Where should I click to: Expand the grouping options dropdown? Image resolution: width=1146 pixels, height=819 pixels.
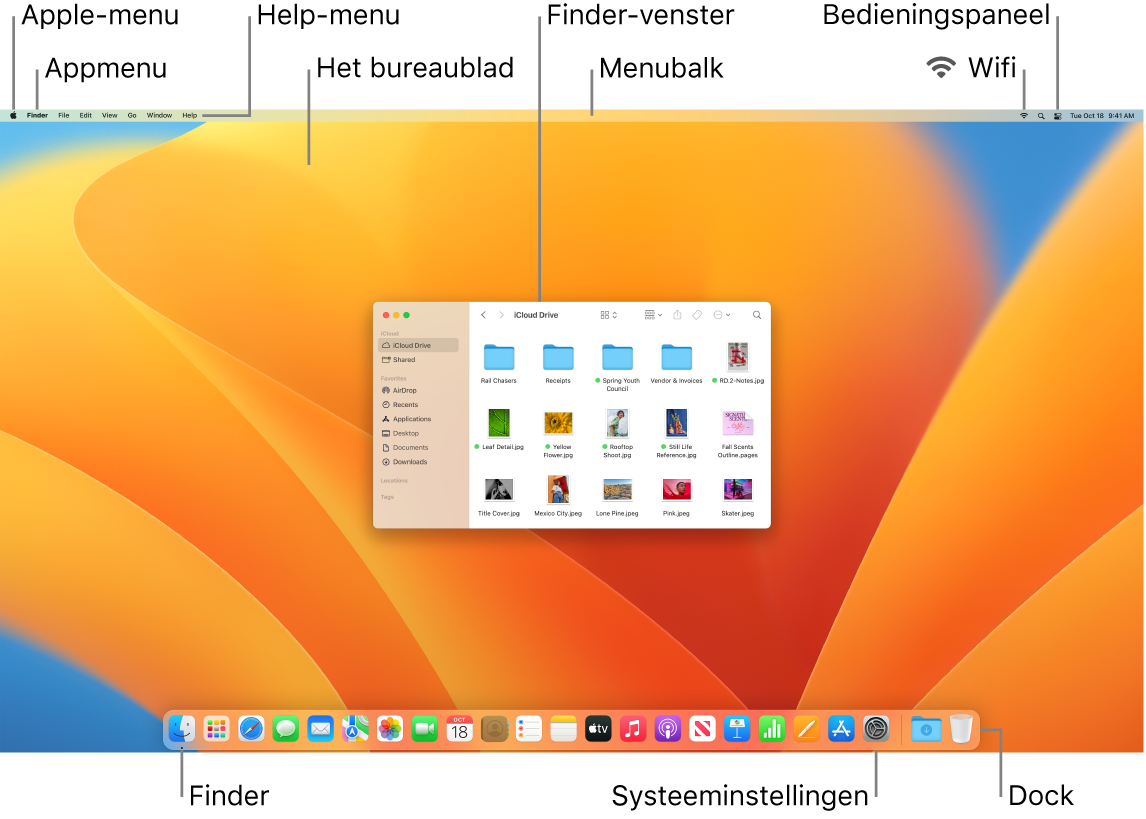[x=660, y=314]
